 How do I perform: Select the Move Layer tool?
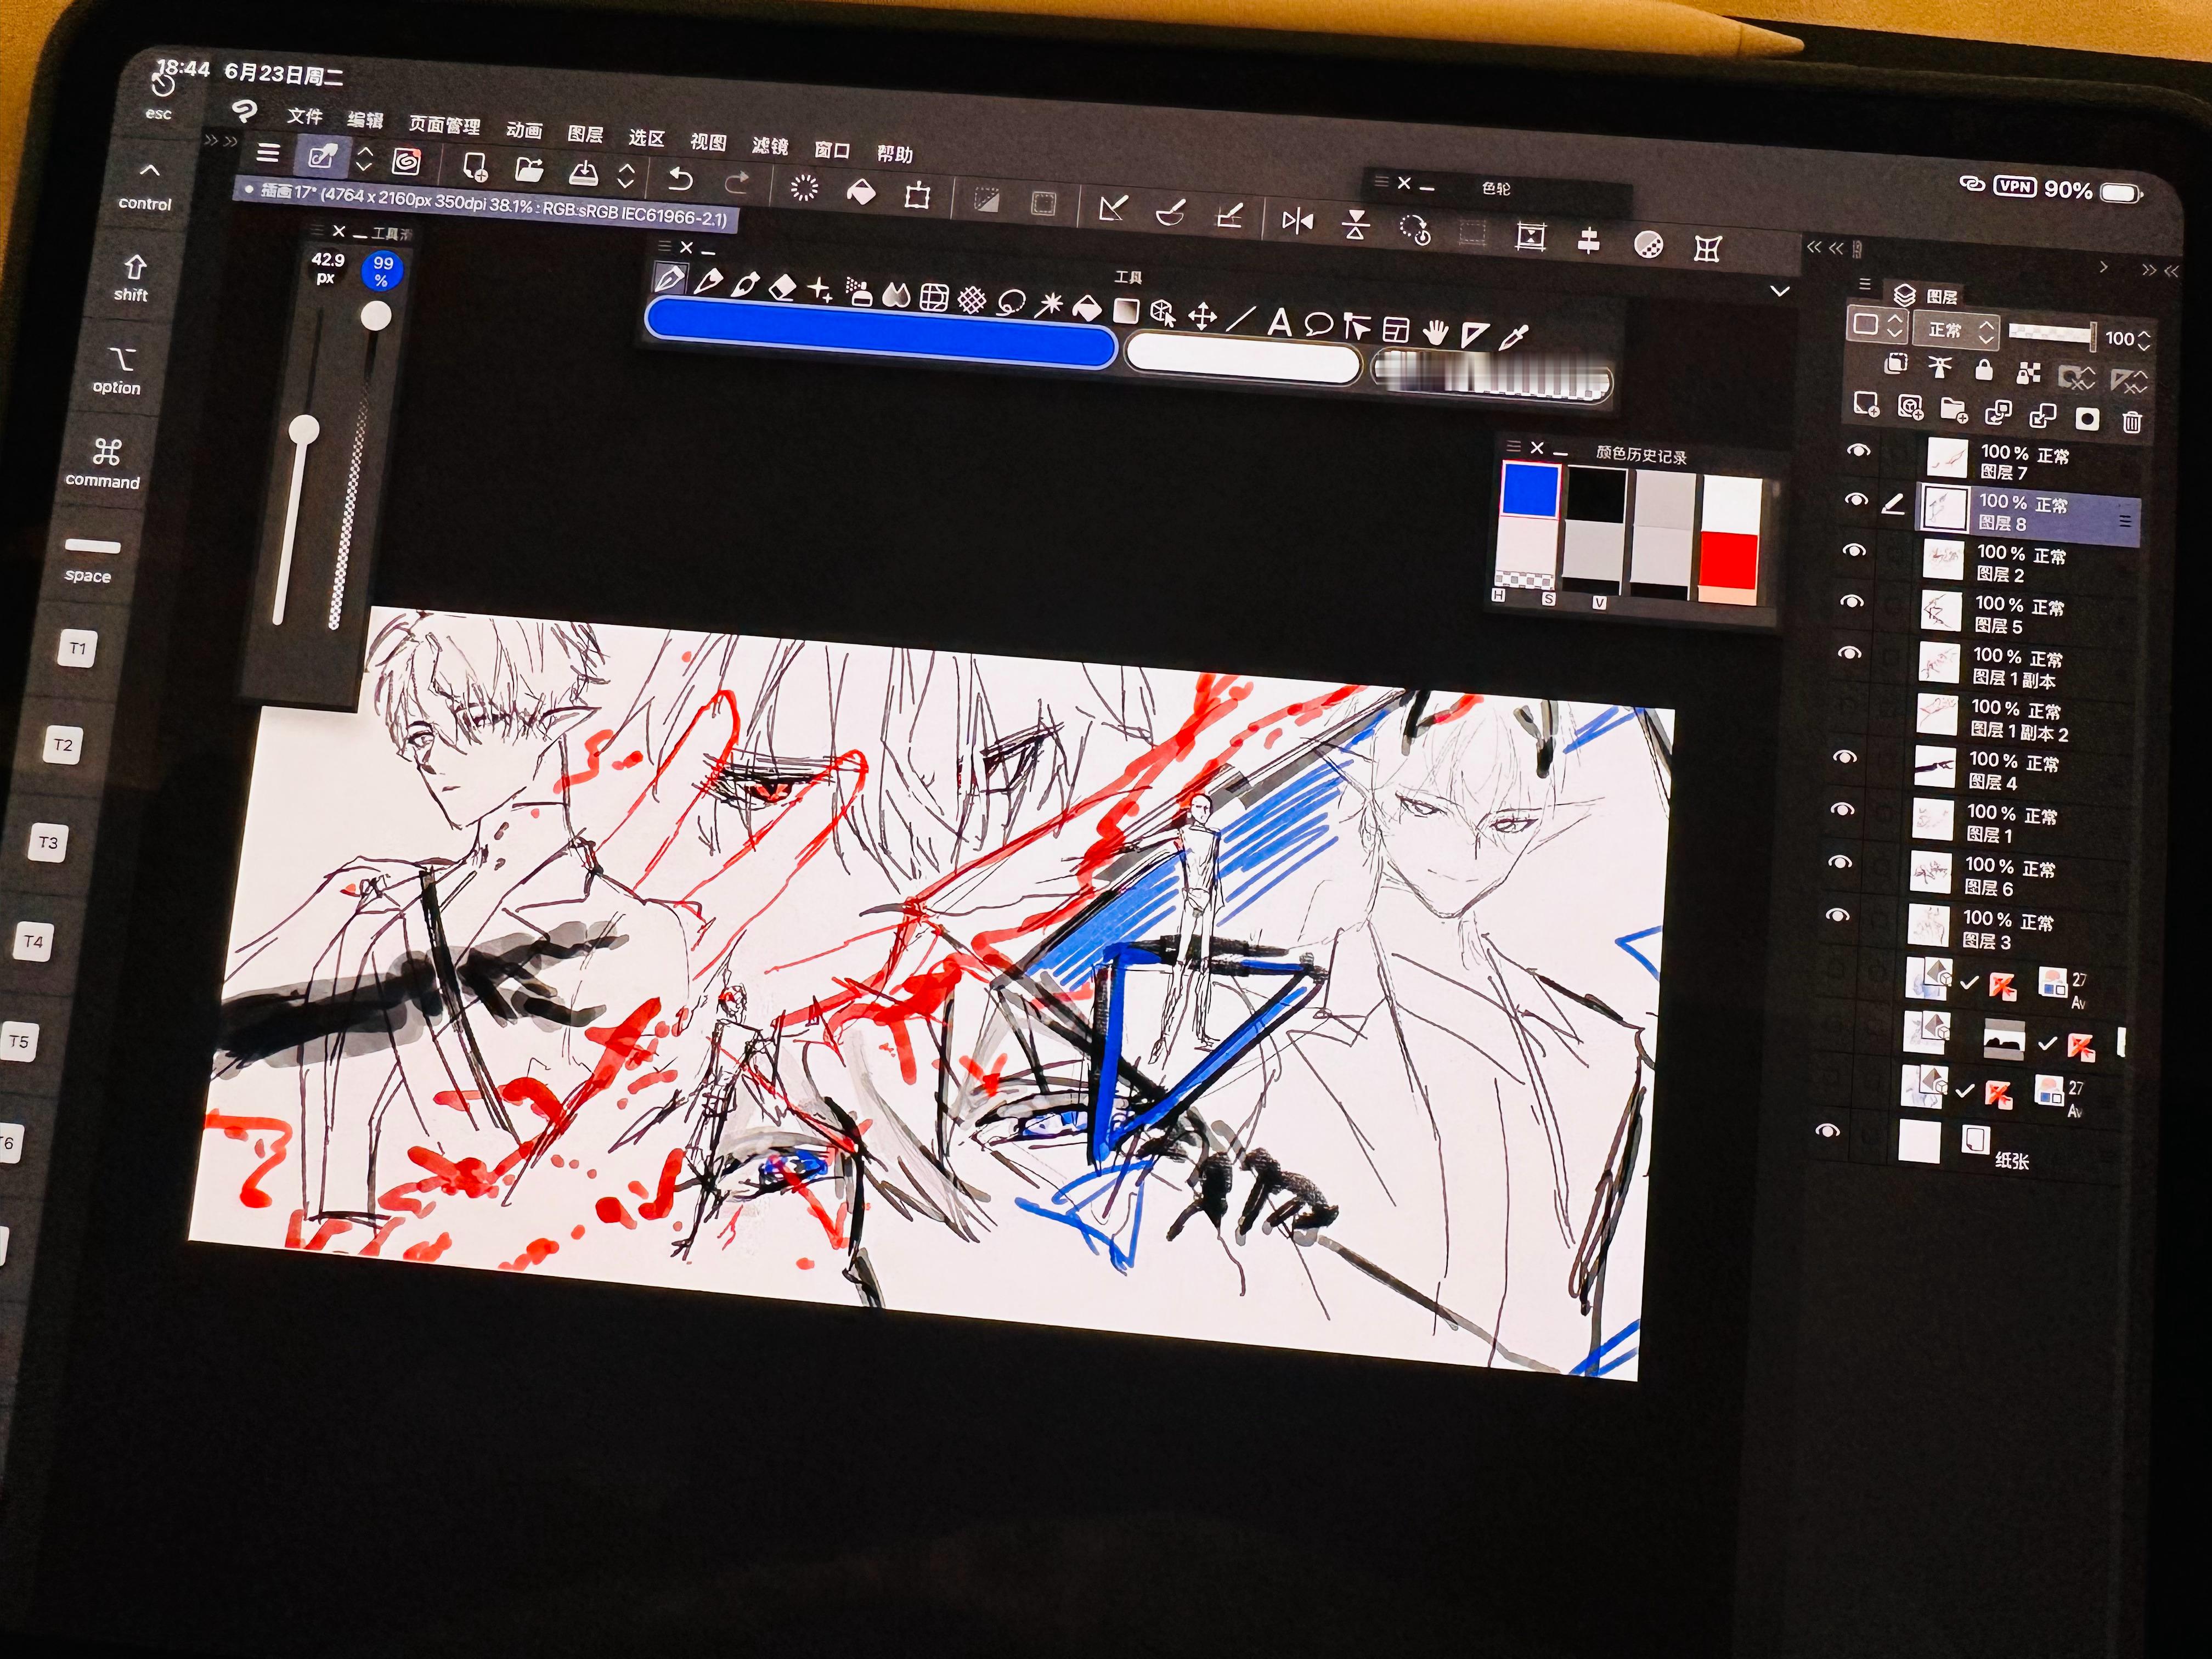[1202, 316]
